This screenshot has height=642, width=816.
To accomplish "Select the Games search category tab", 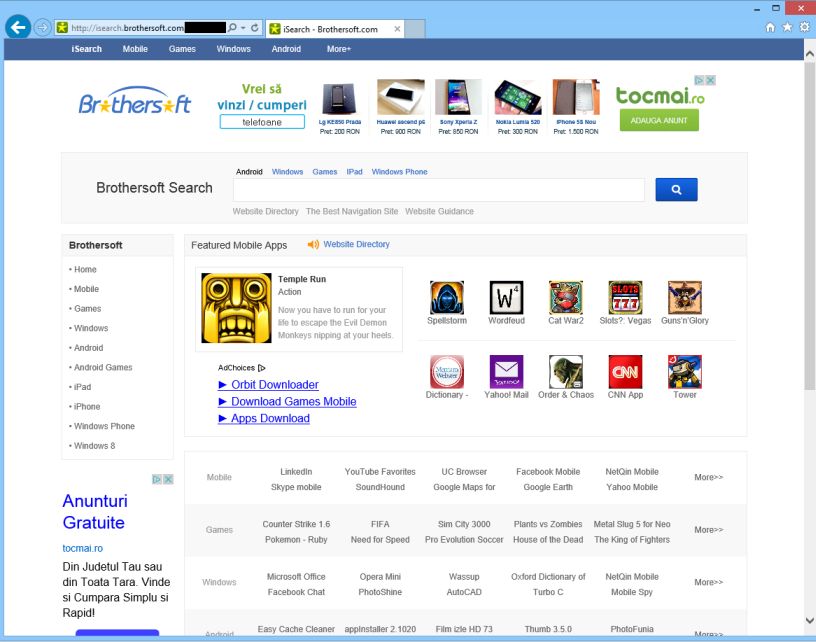I will point(325,172).
